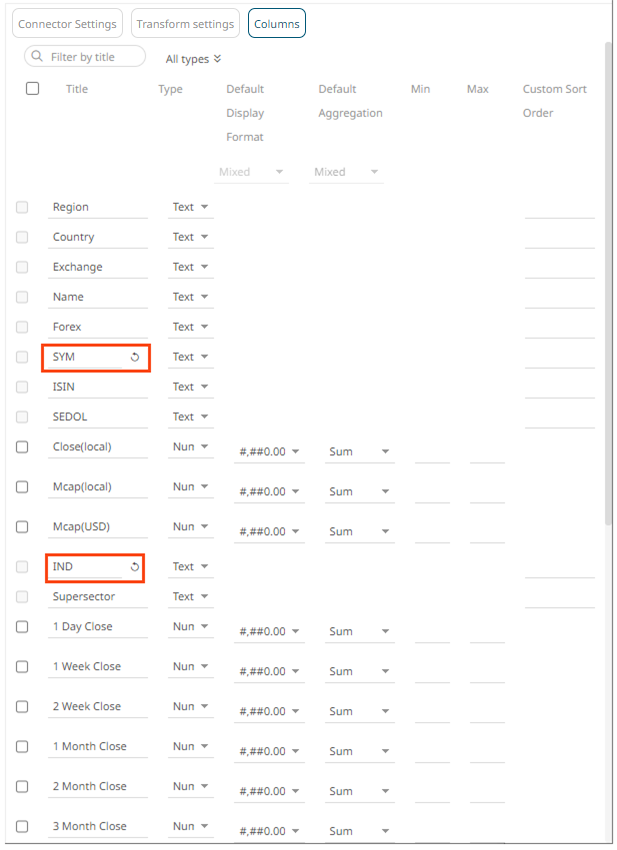Tick the 1 Day Close checkbox
The height and width of the screenshot is (850, 617).
[22, 627]
